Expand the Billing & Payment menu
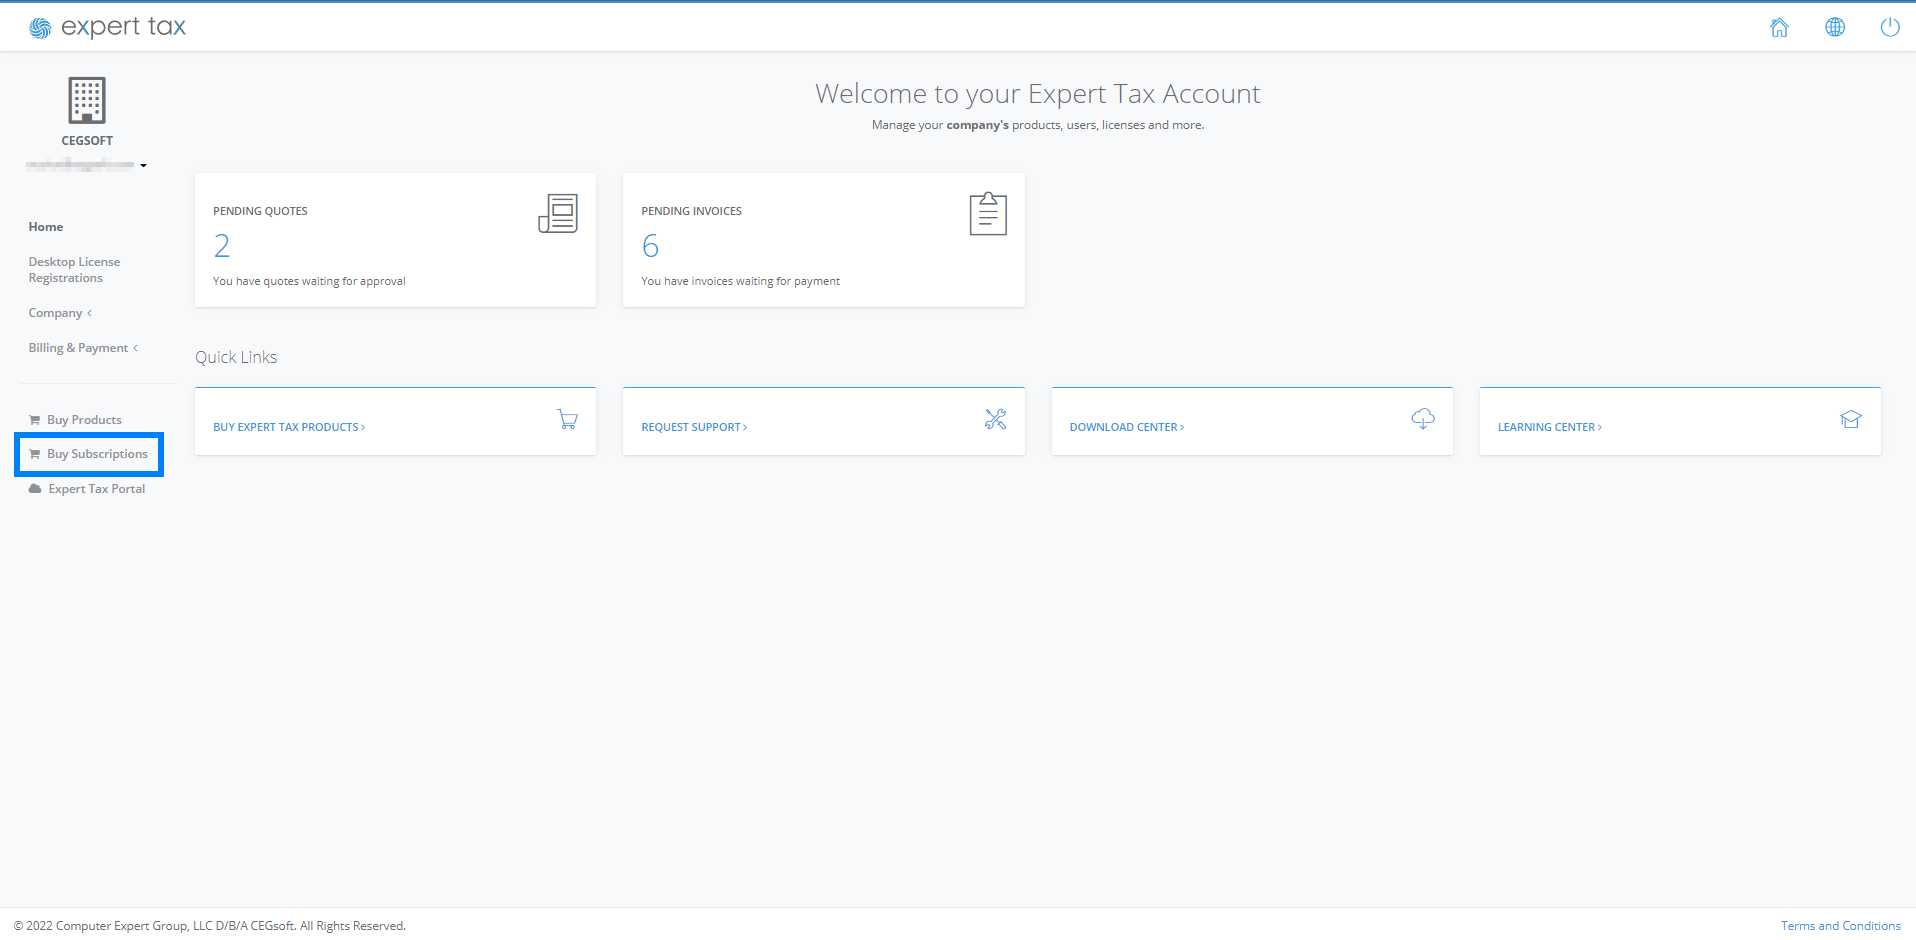The height and width of the screenshot is (940, 1916). [x=83, y=348]
